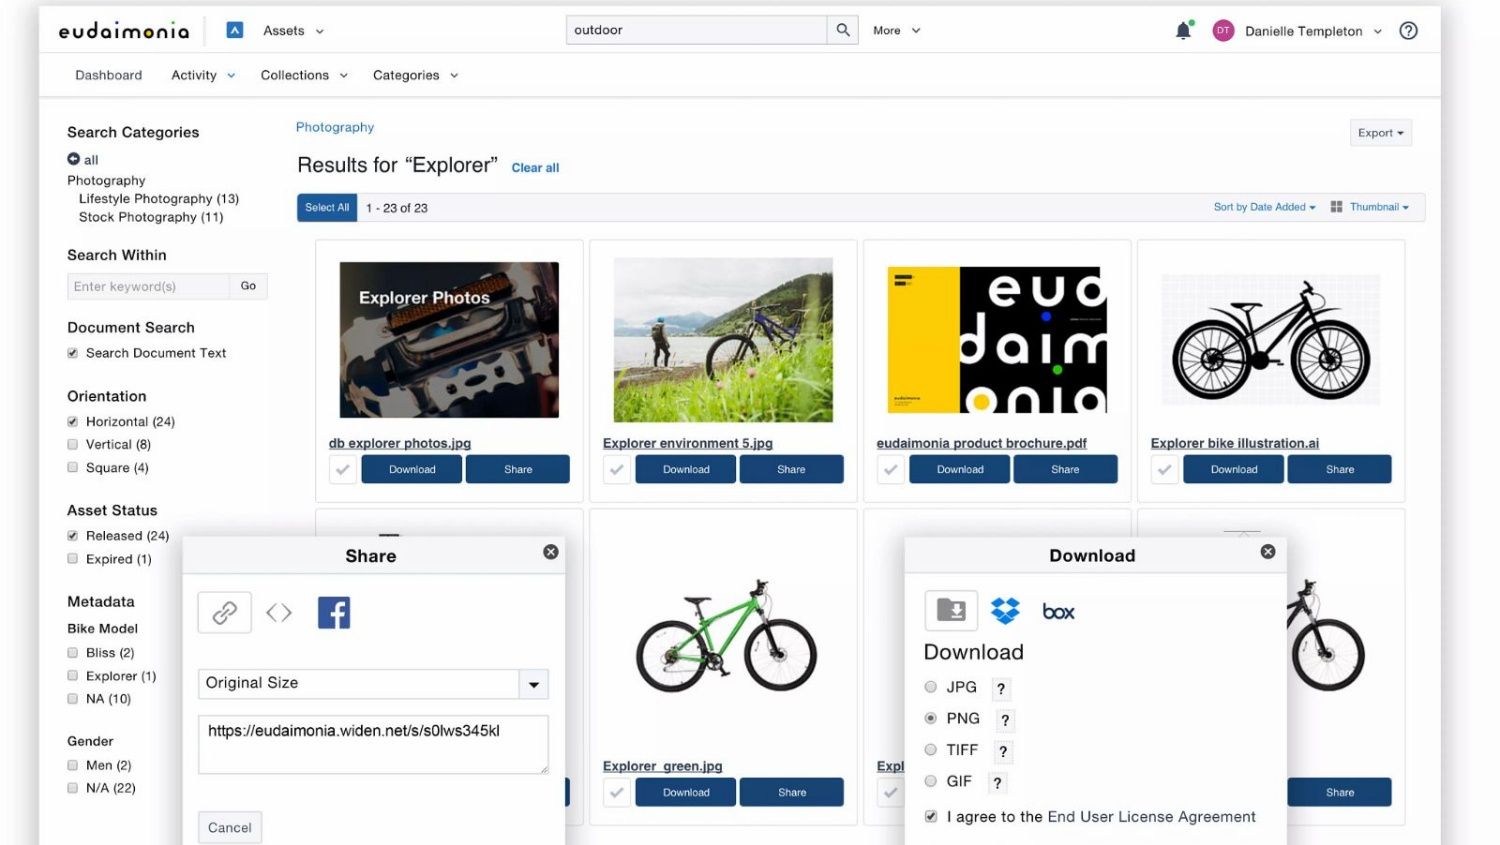Uncheck the Horizontal orientation filter
1500x845 pixels.
point(72,422)
